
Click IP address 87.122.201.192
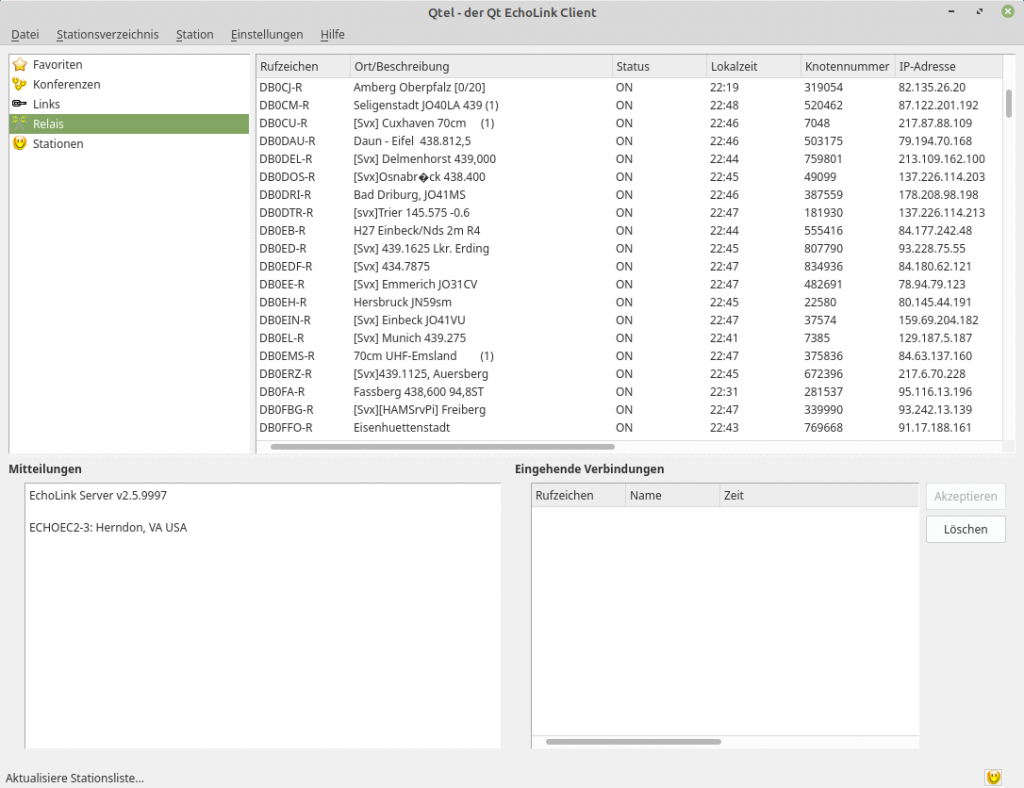tap(938, 105)
